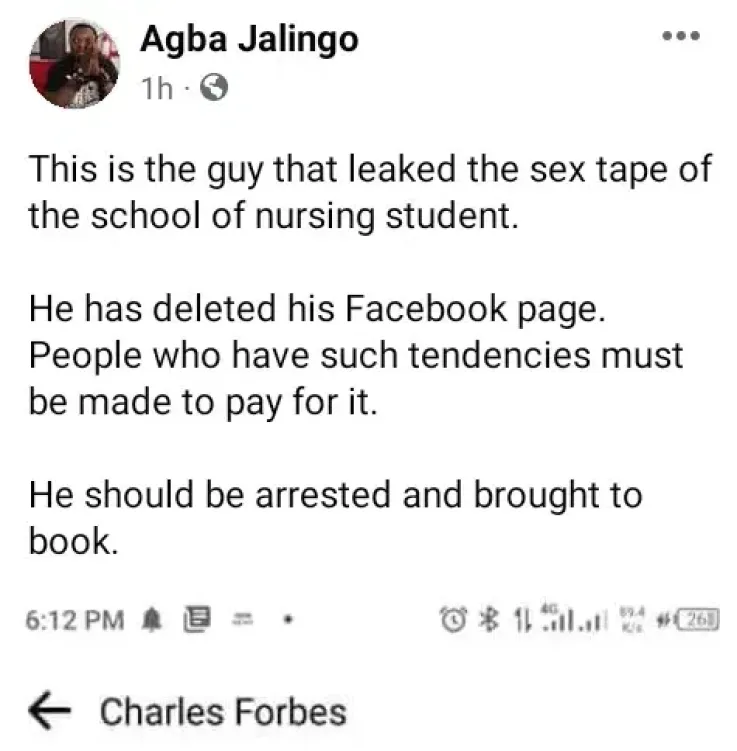Tap the Bluetooth status bar icon
The width and height of the screenshot is (737, 751).
click(489, 619)
